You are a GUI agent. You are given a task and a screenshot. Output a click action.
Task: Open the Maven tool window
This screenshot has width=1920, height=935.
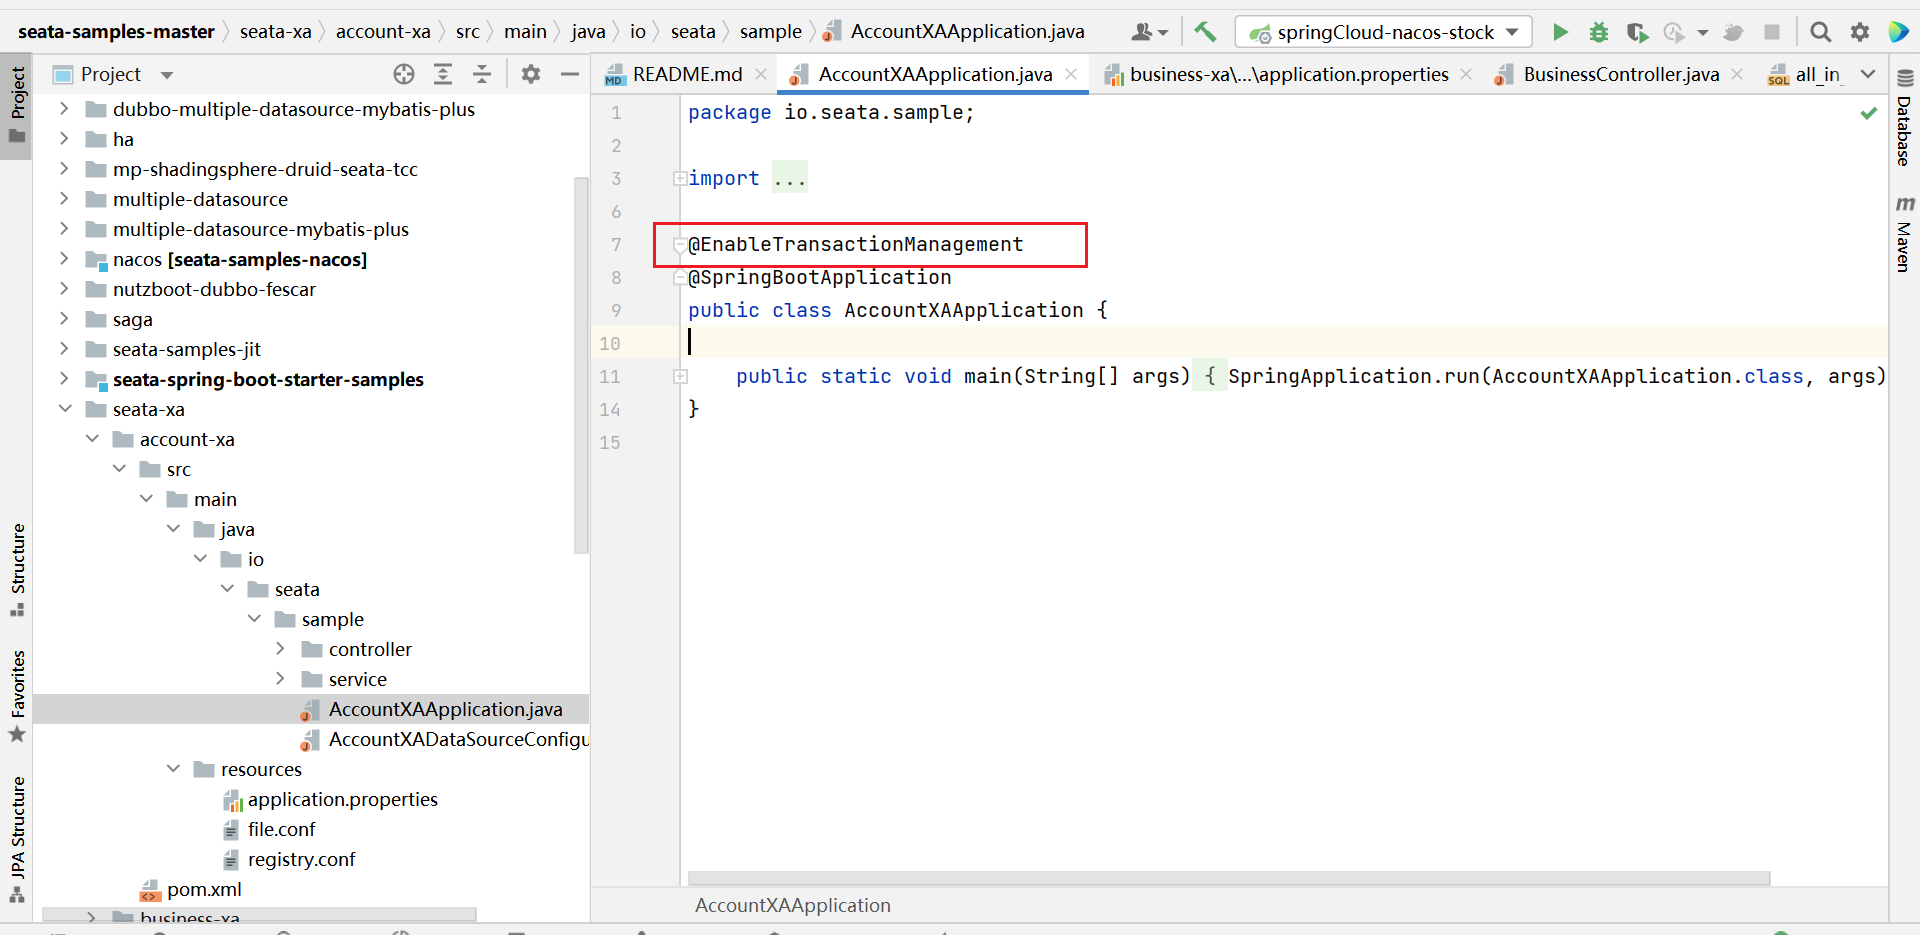[x=1904, y=234]
